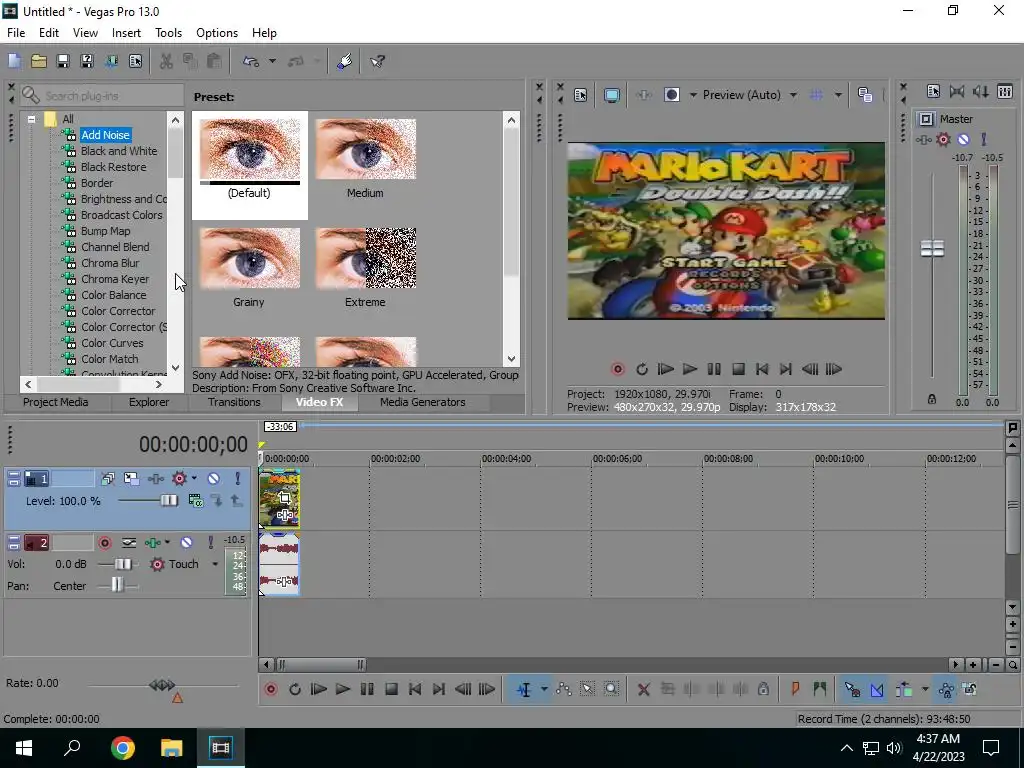1024x768 pixels.
Task: Switch to the Project Media tab
Action: [x=56, y=402]
